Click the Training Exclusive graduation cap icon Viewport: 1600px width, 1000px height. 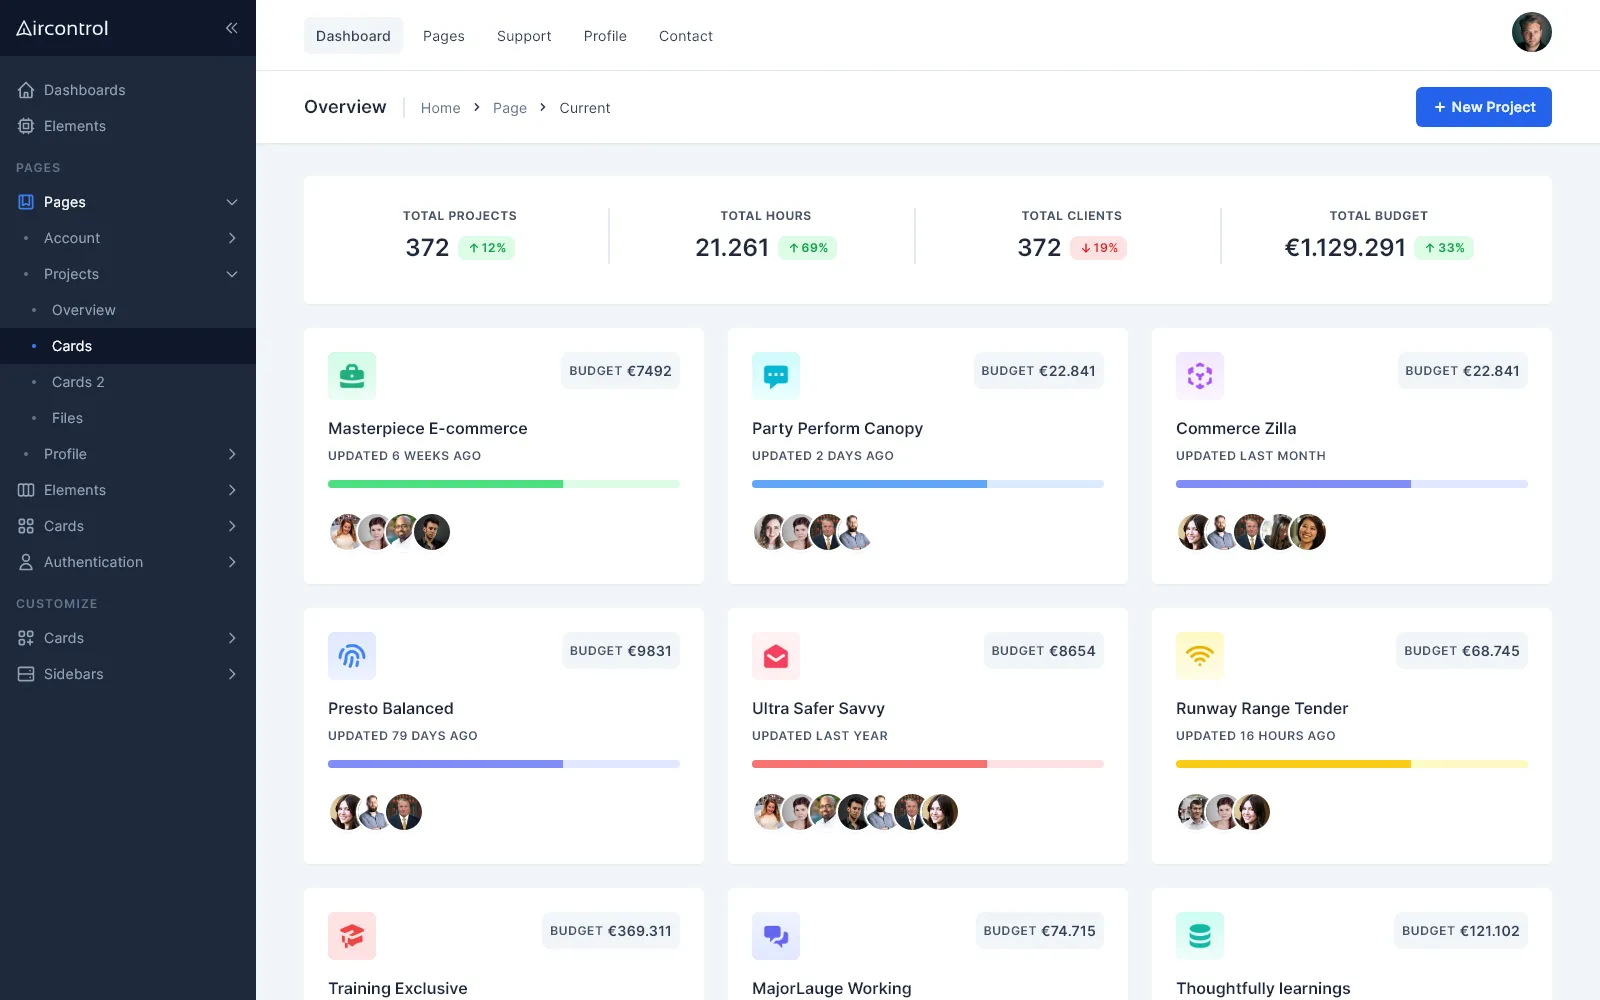pos(352,936)
